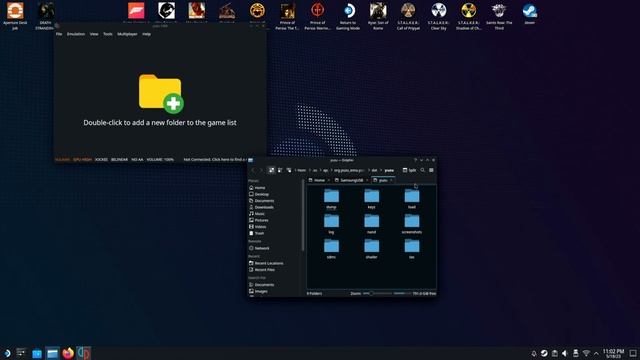Viewport: 640px width, 360px height.
Task: Go to Pictures in Dolphin Places panel
Action: 259,220
